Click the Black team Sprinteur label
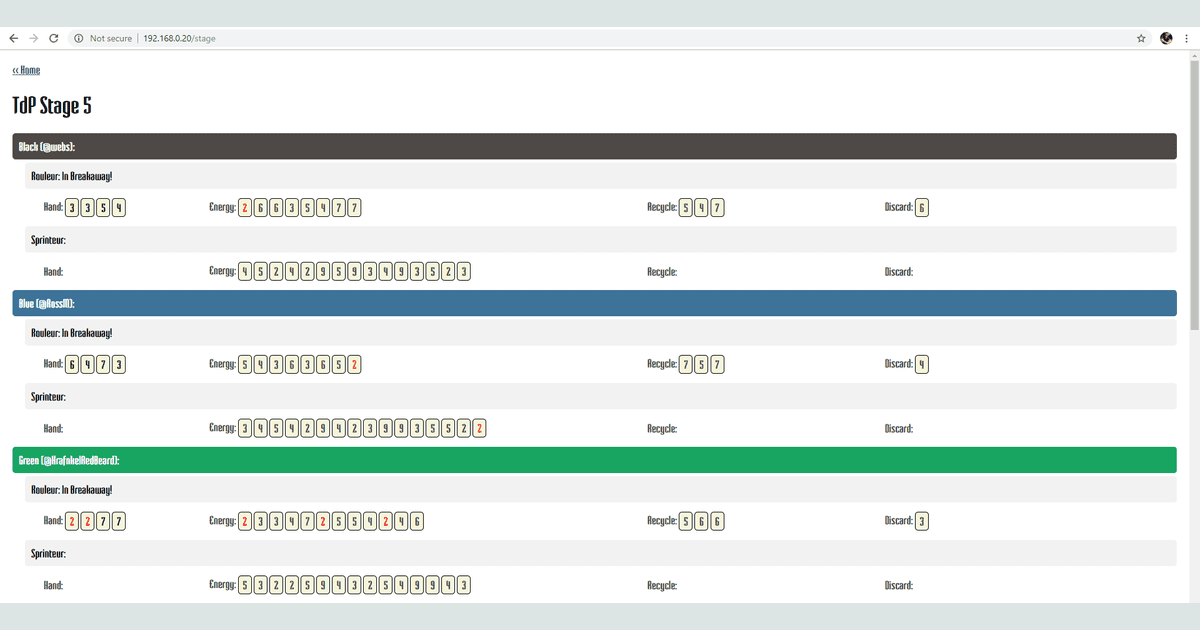This screenshot has height=630, width=1200. pyautogui.click(x=48, y=240)
